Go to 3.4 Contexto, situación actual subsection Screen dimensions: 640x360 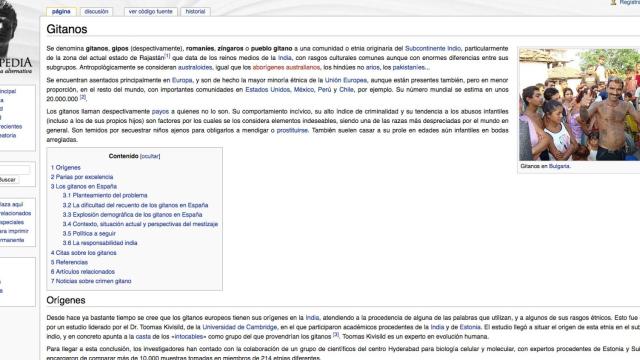140,224
